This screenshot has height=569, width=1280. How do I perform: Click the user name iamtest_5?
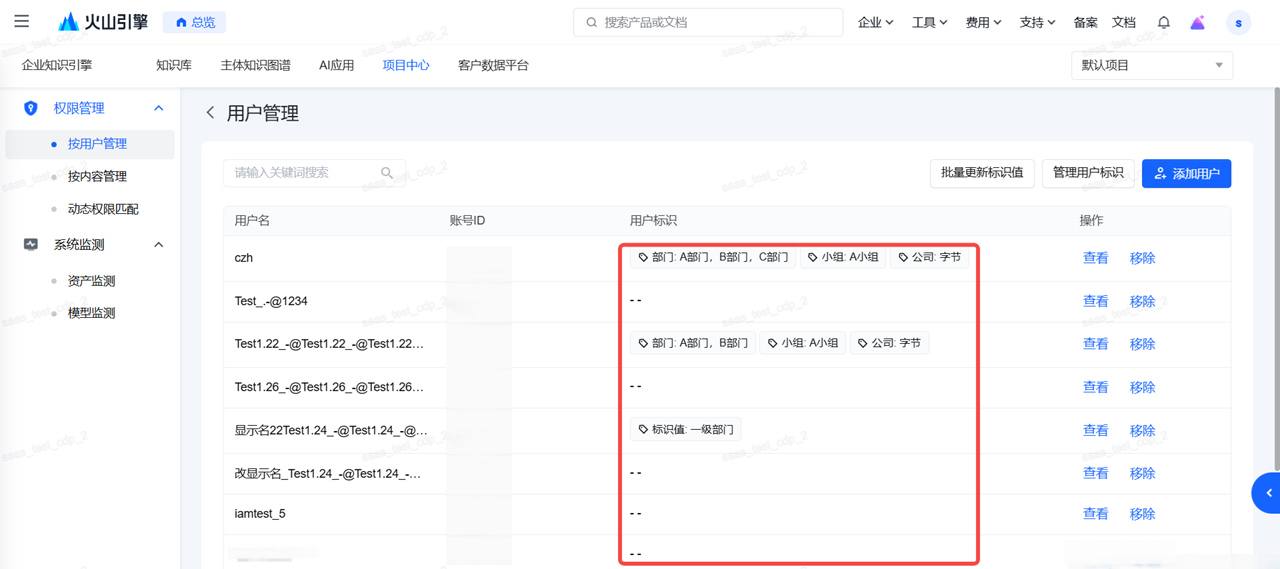(260, 514)
